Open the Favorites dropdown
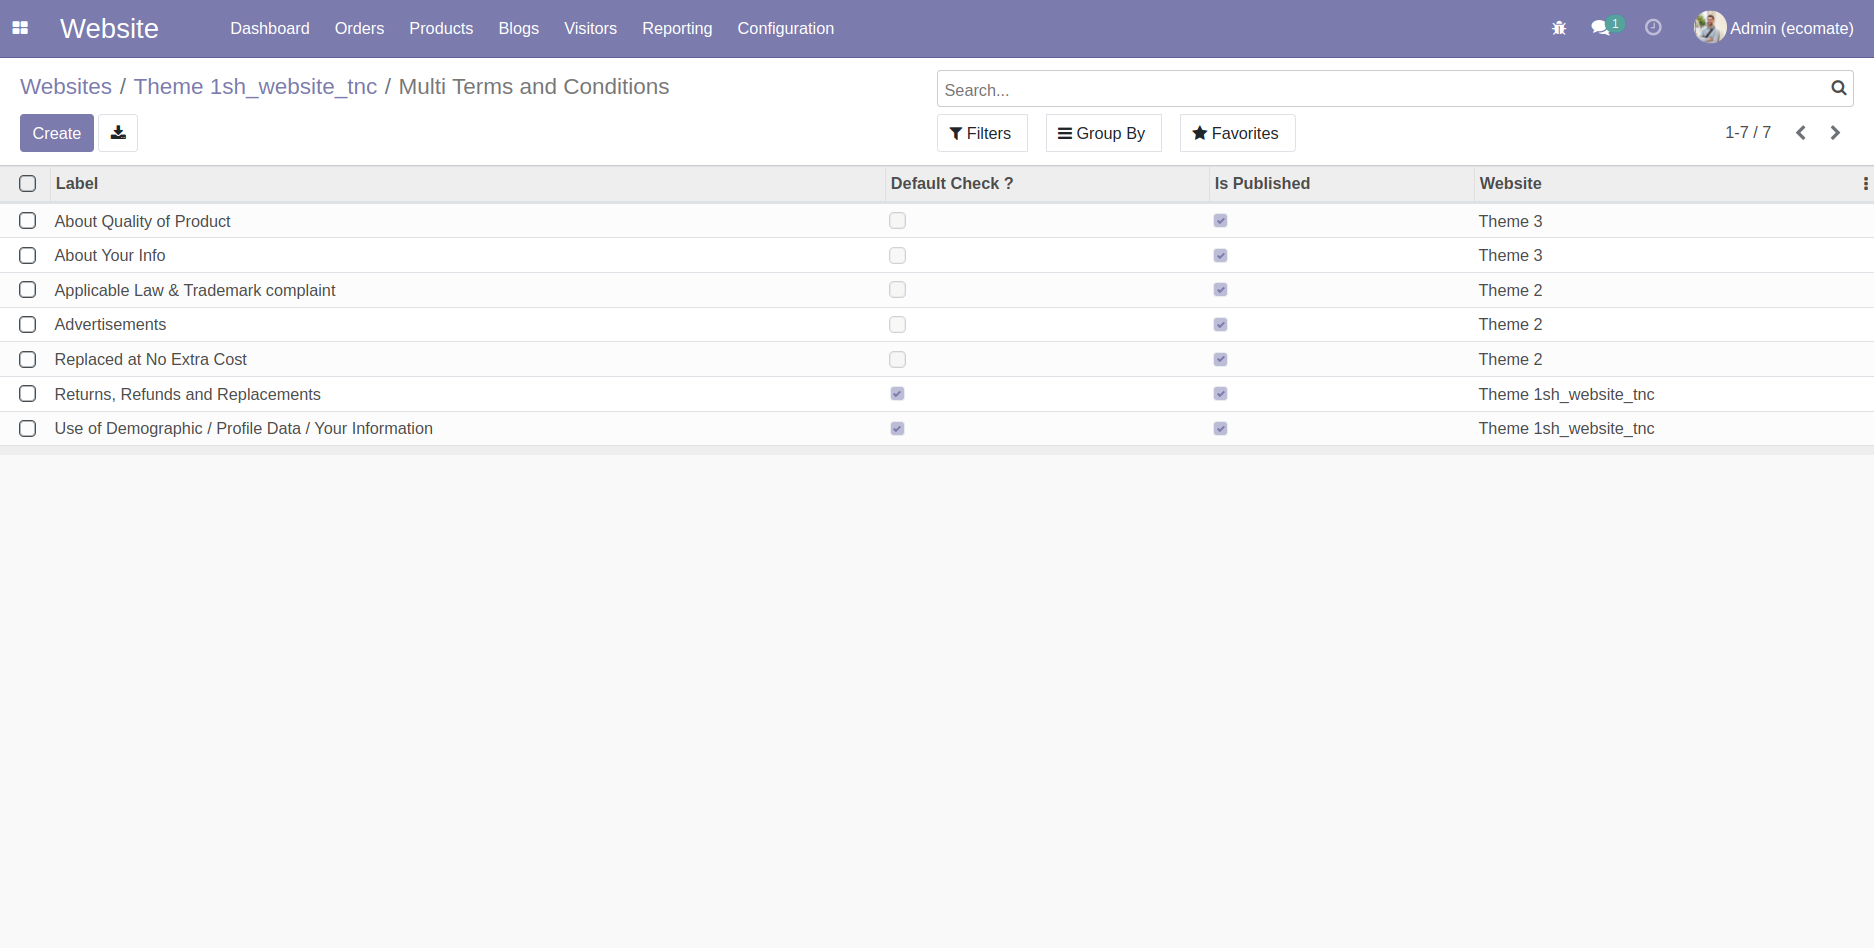 tap(1237, 133)
